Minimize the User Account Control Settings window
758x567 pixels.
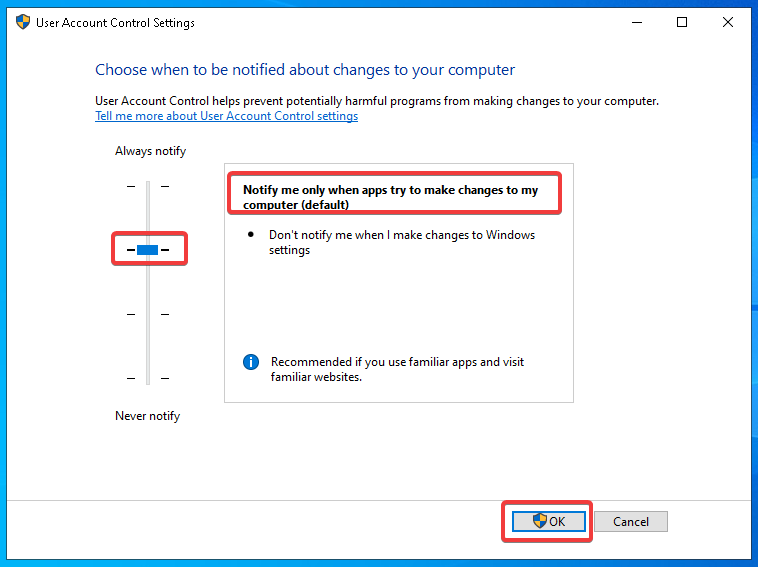click(637, 22)
